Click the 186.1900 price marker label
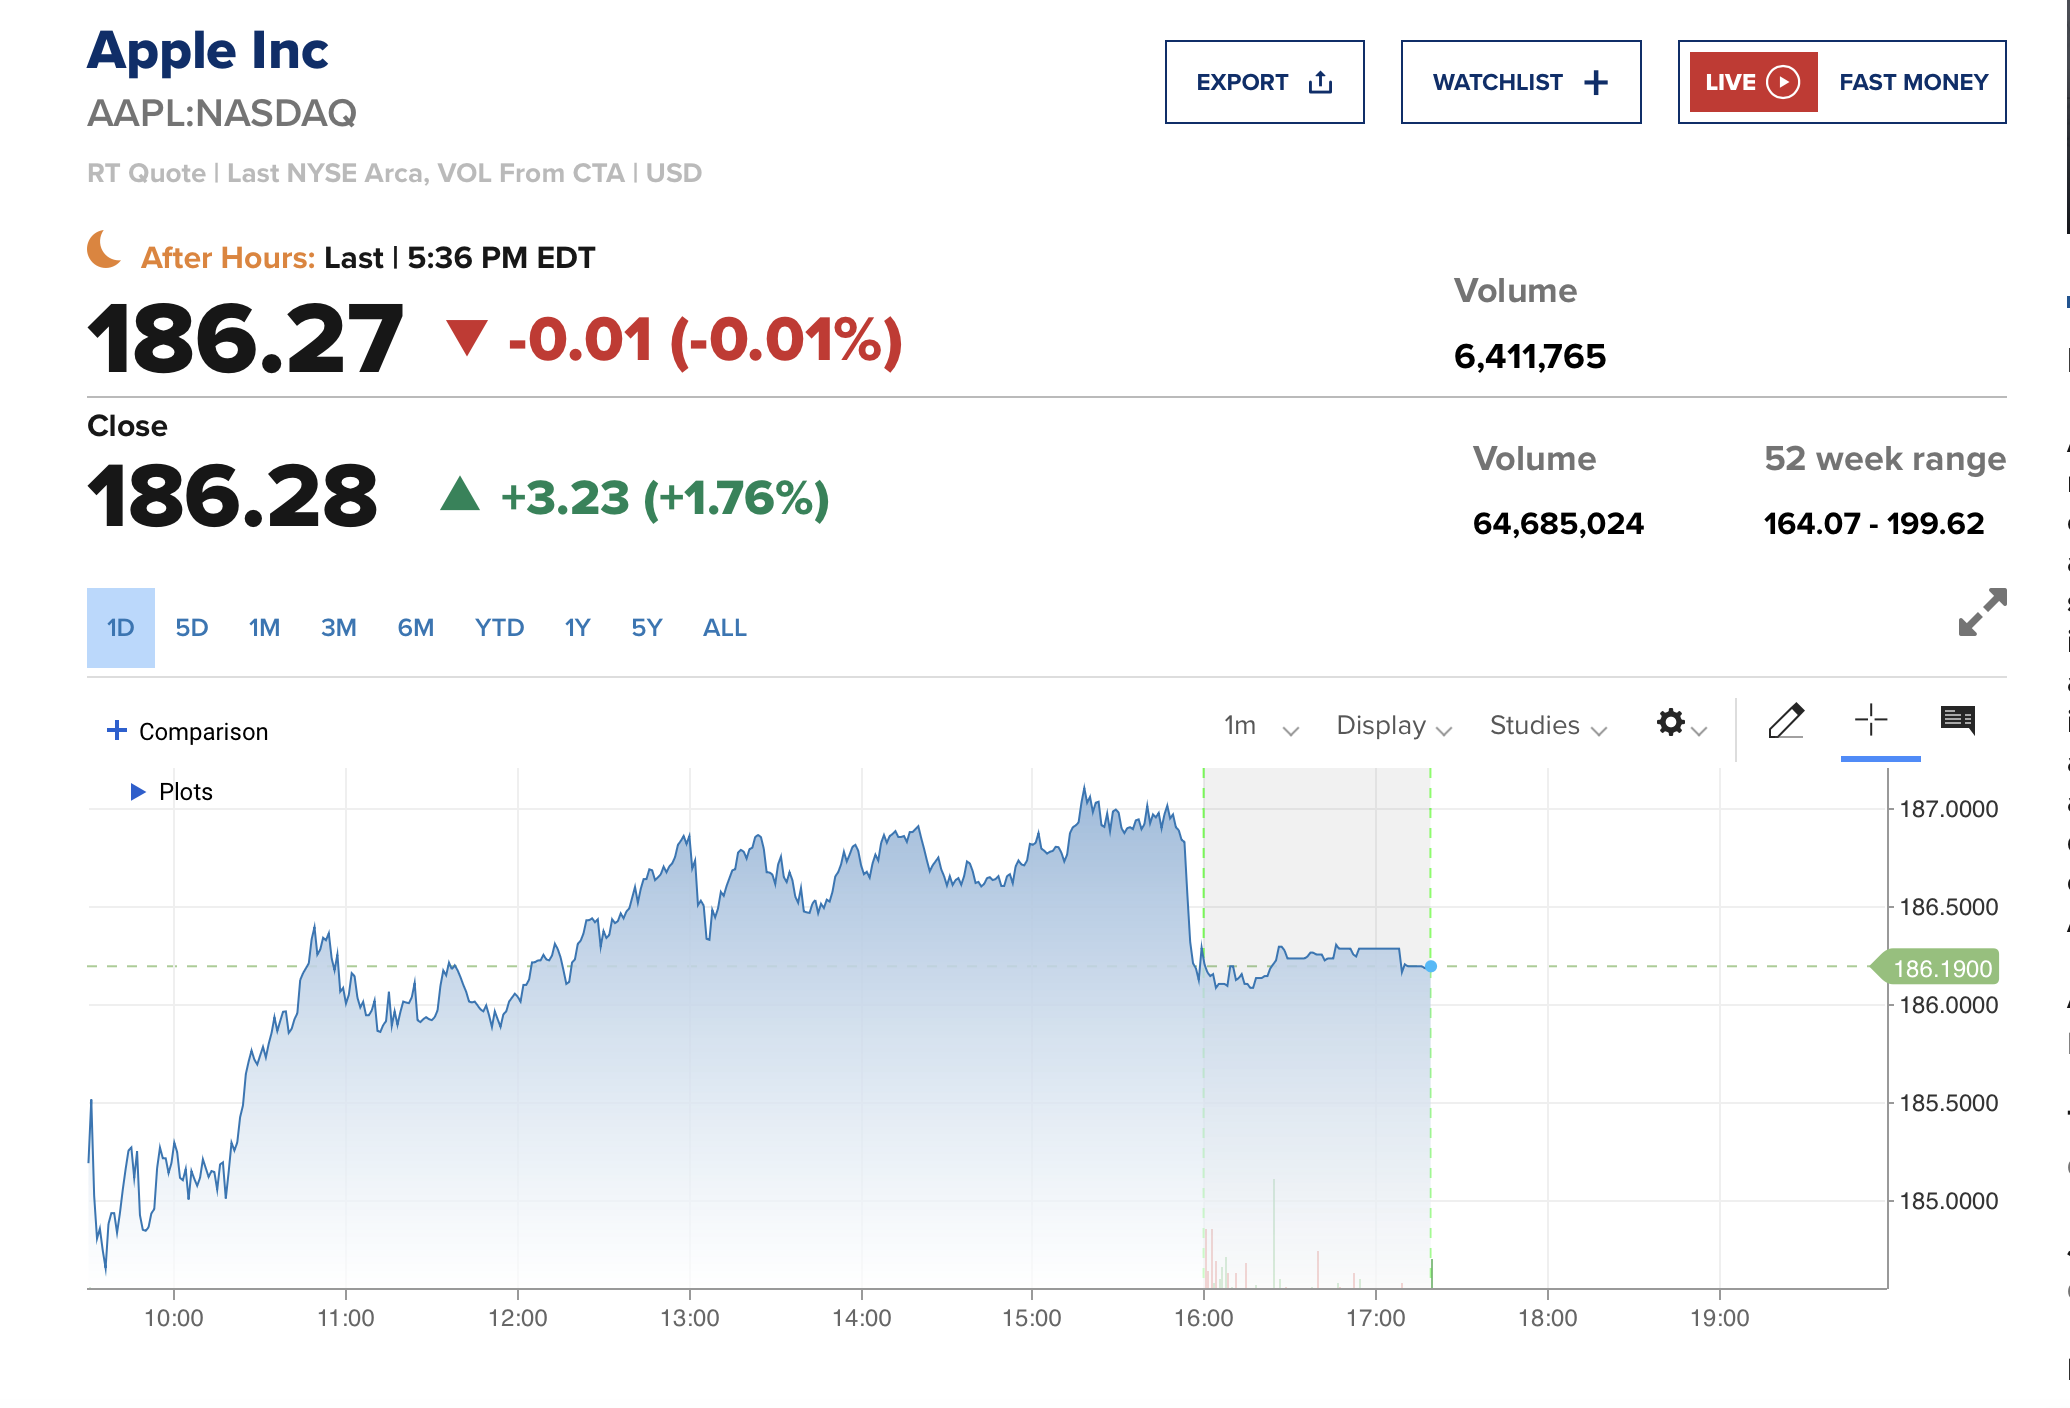2070x1408 pixels. tap(1941, 968)
